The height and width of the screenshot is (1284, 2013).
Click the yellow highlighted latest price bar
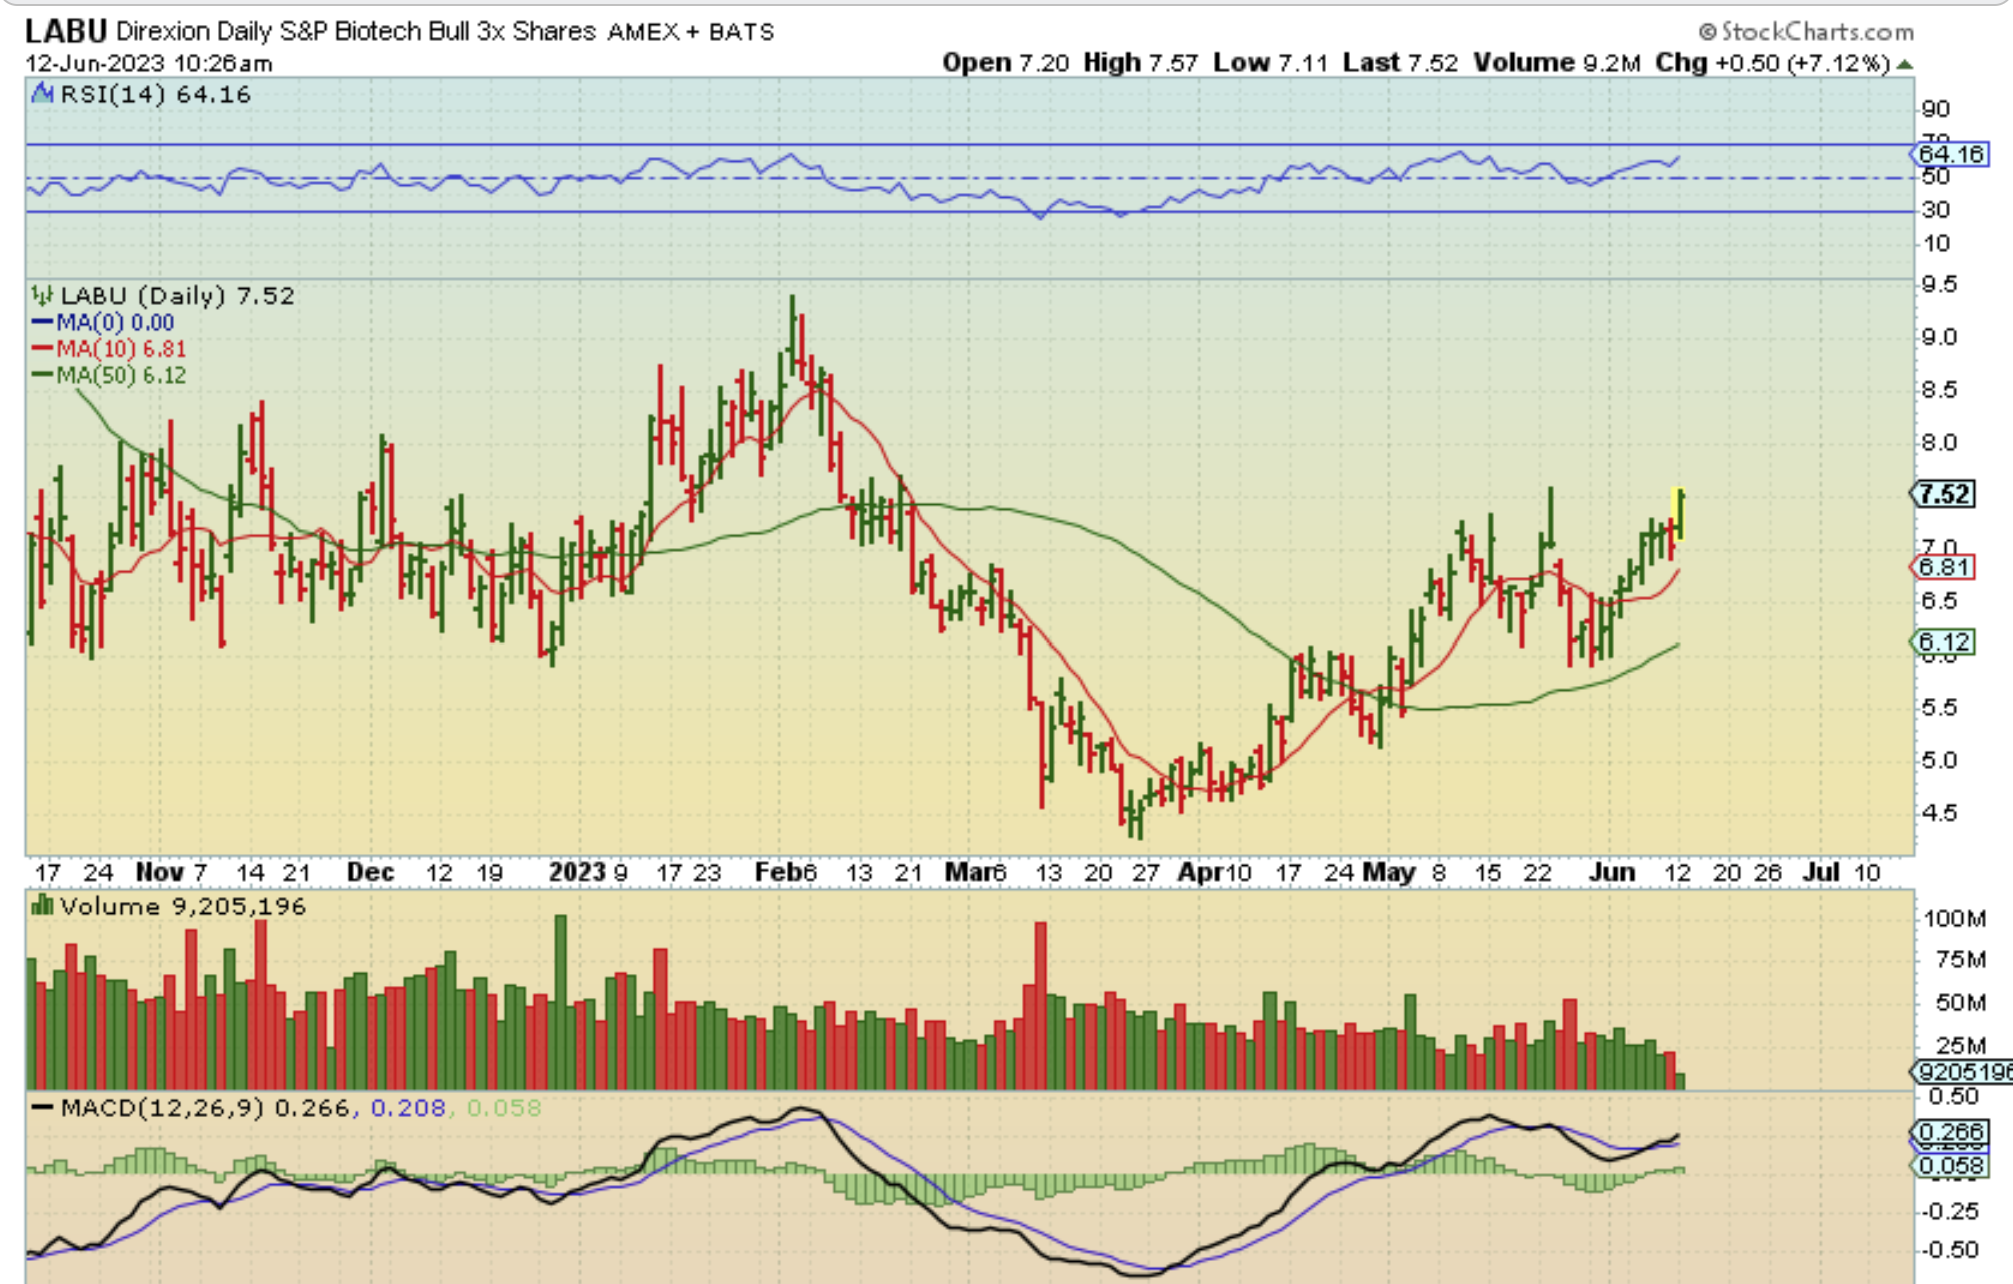1678,515
